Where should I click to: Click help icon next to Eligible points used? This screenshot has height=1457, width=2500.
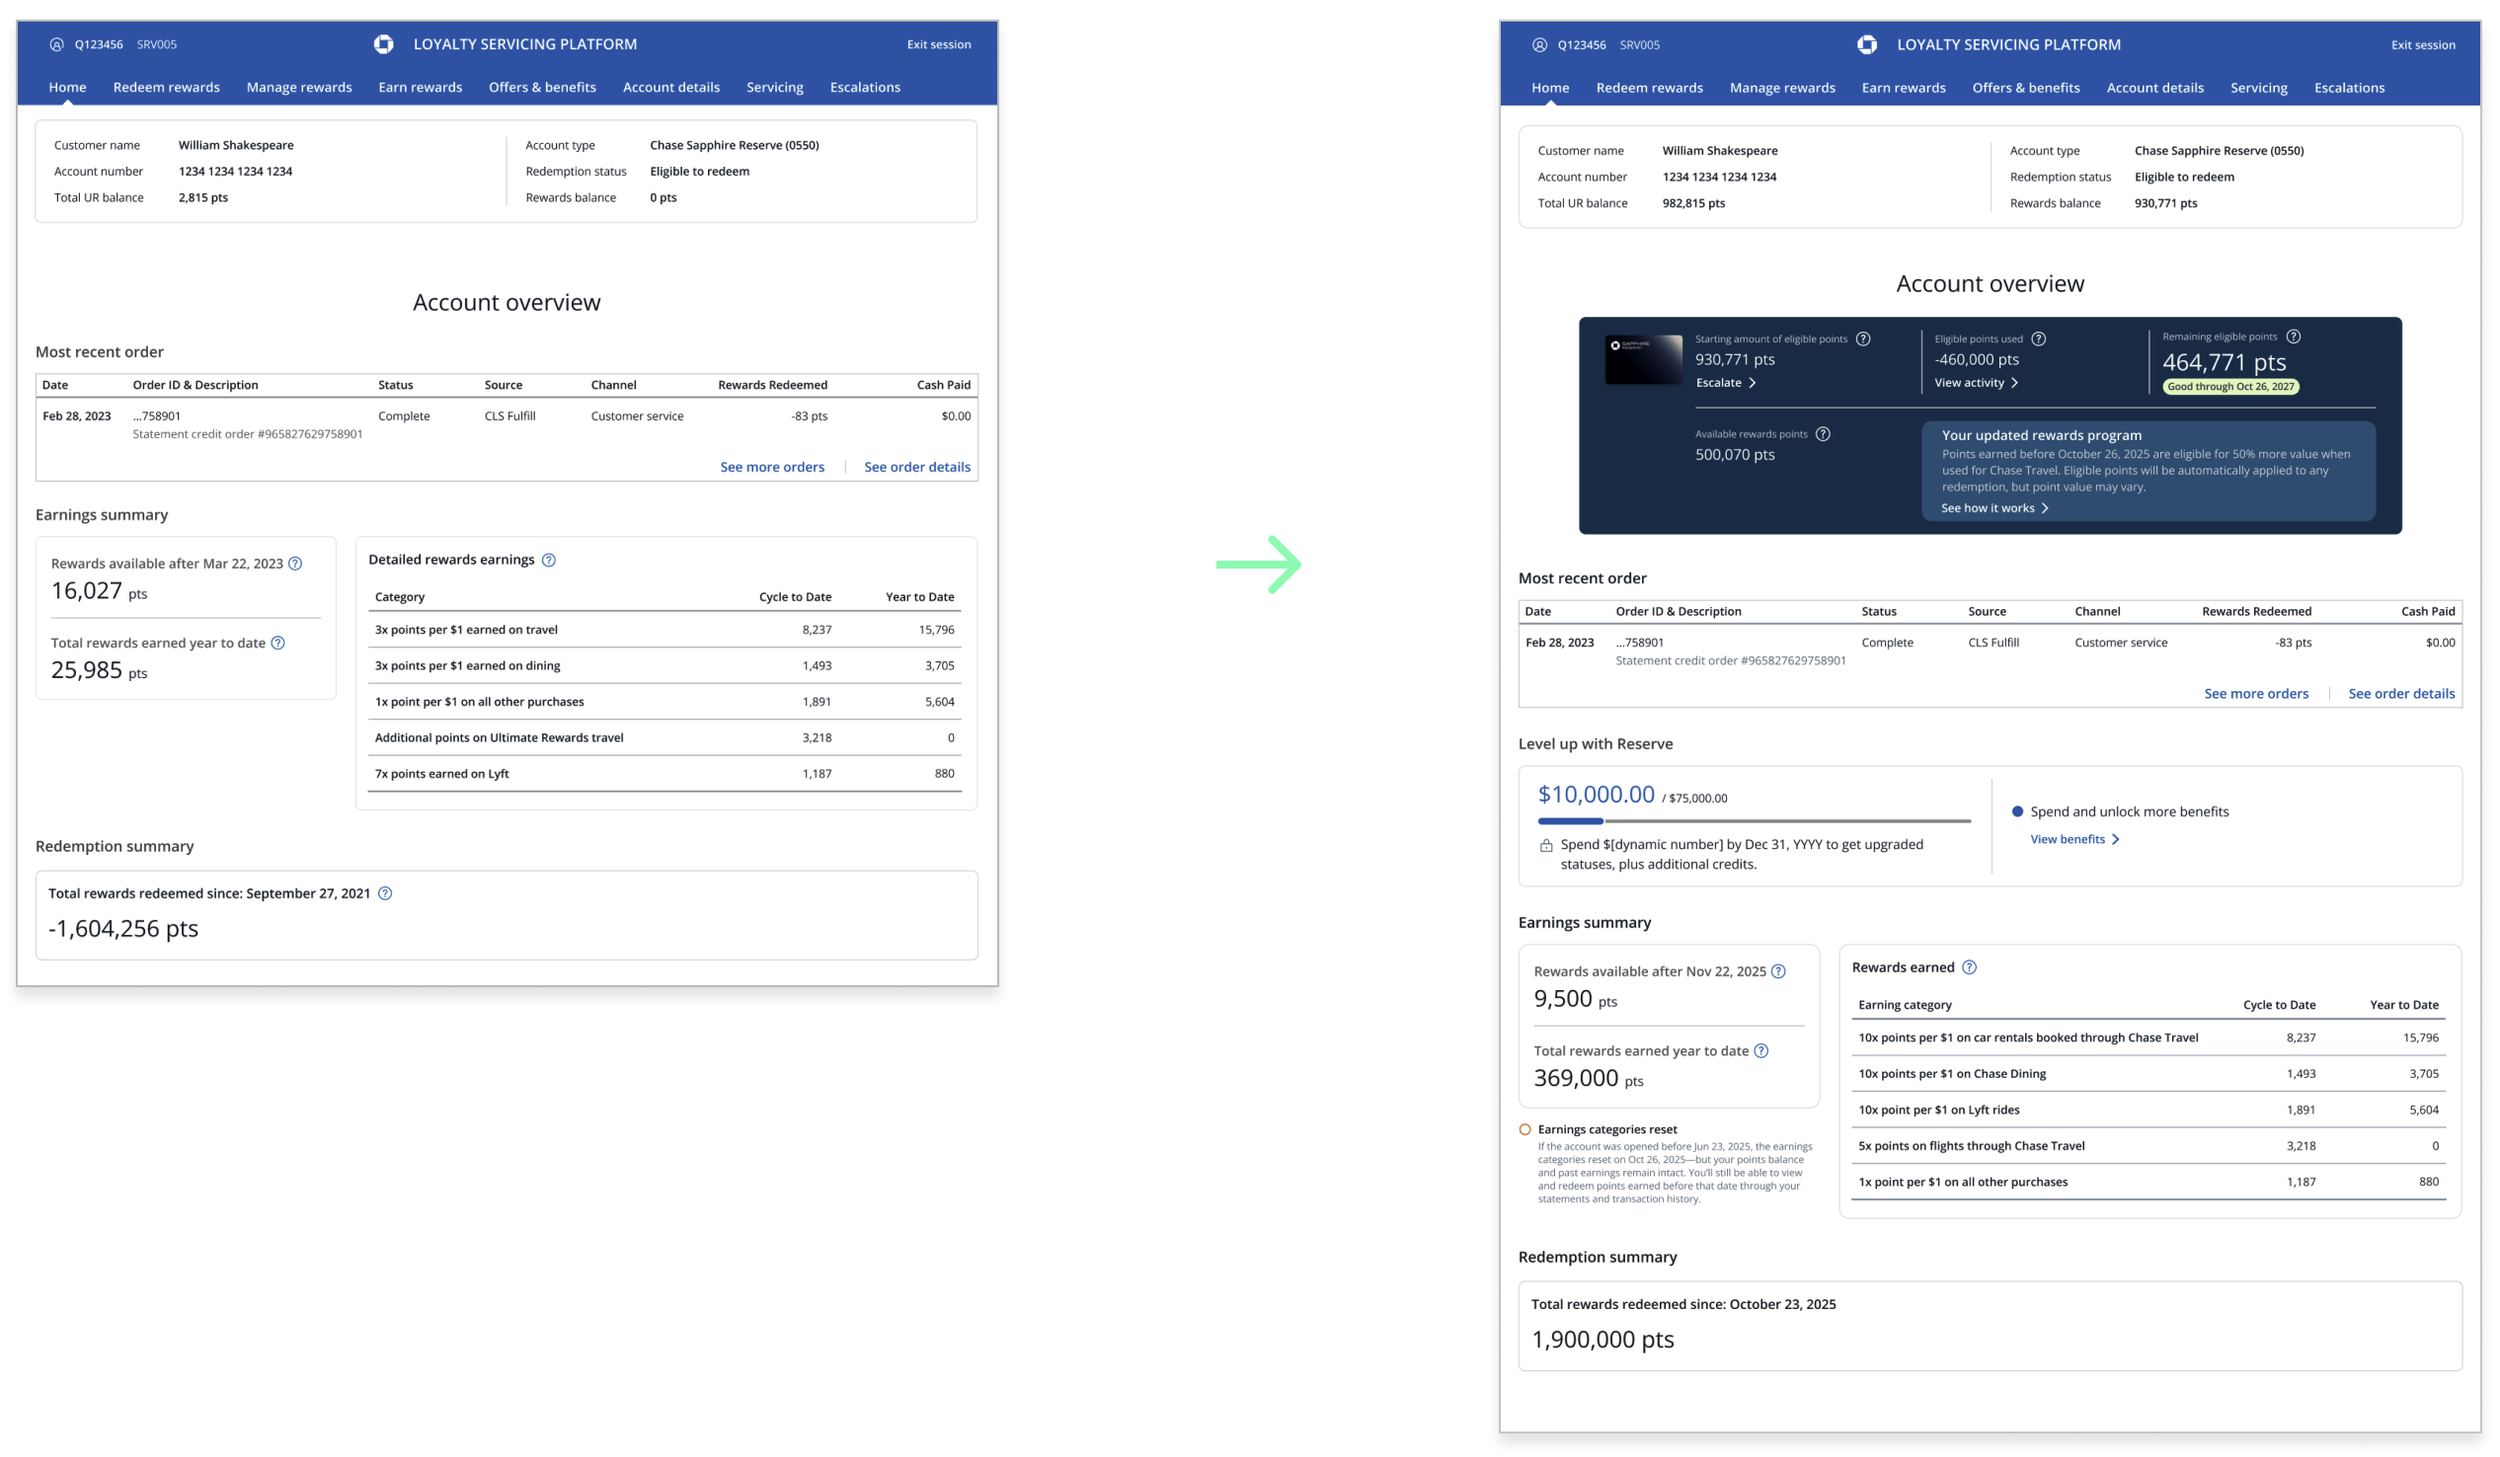[2038, 339]
